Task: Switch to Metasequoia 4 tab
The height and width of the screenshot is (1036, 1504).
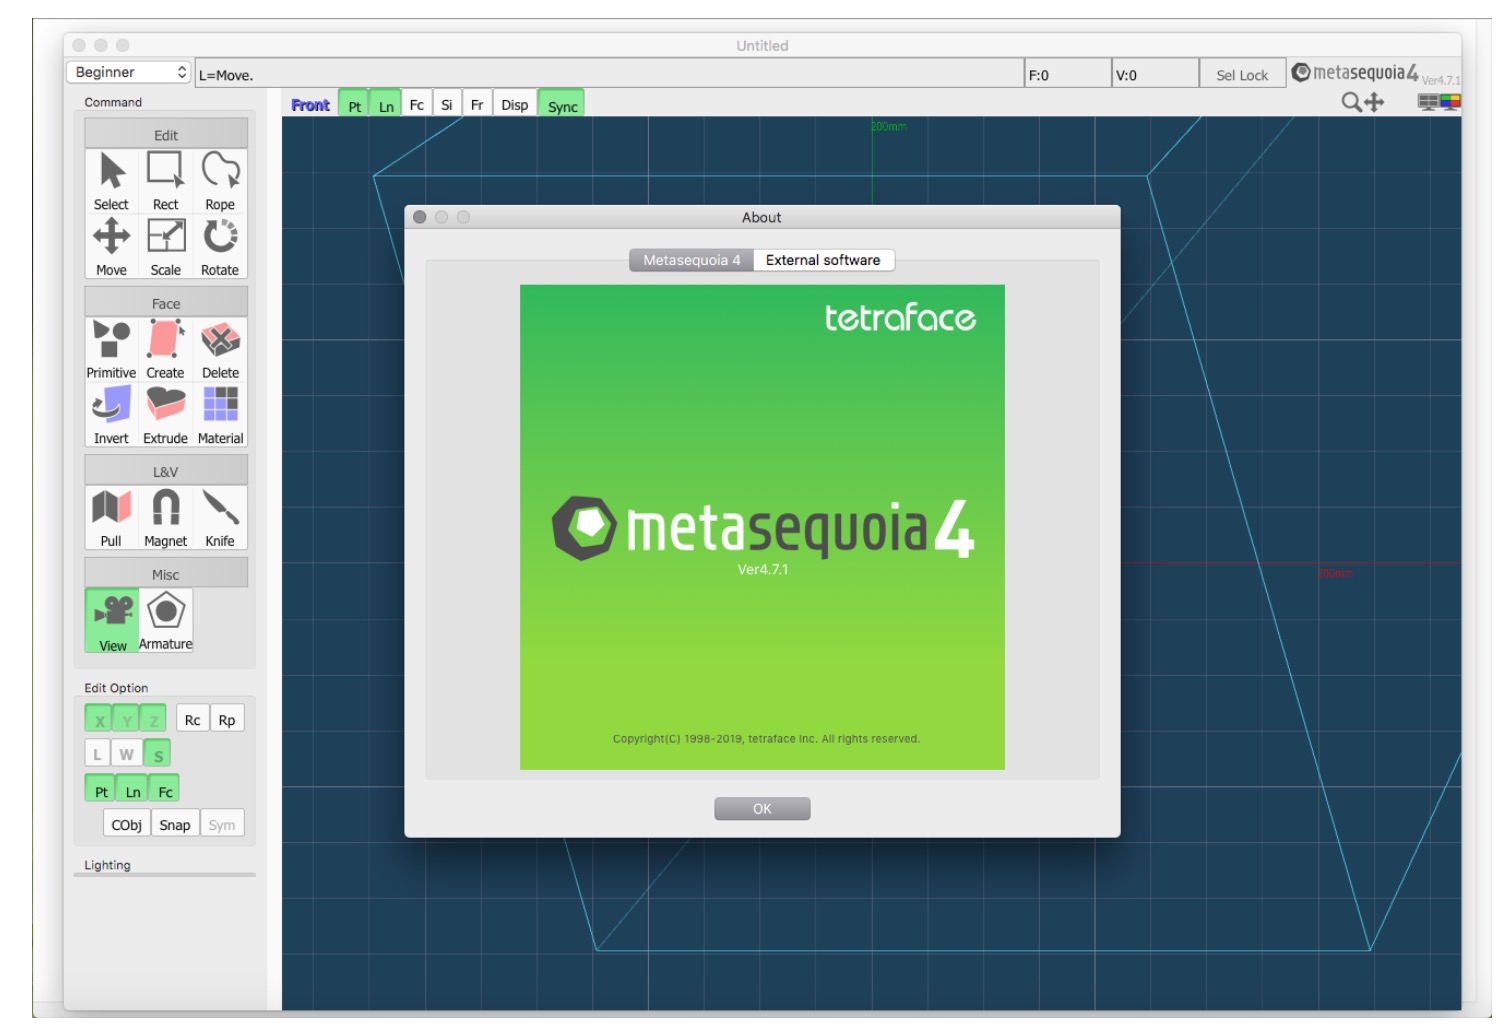Action: pos(692,260)
